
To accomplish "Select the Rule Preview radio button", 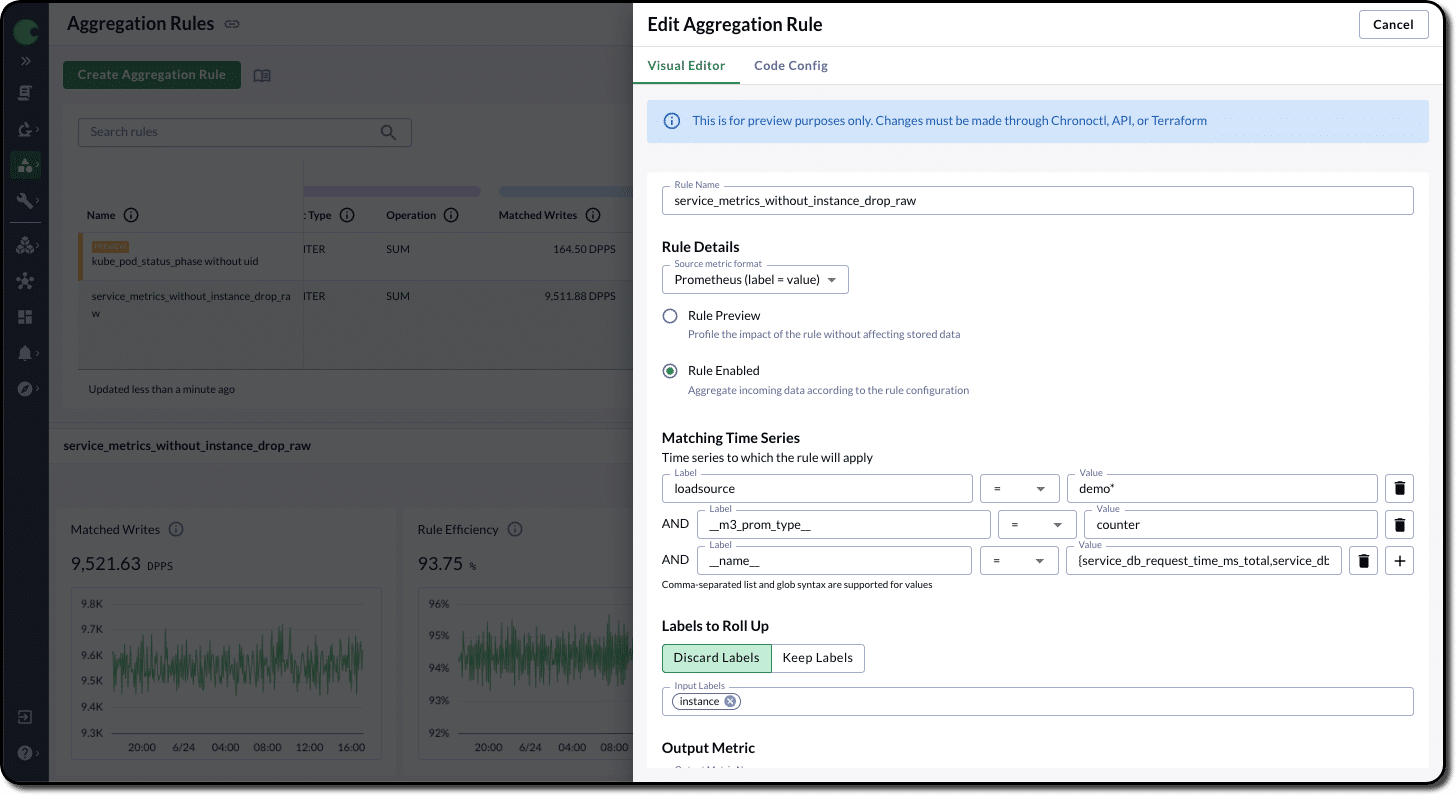I will (x=670, y=316).
